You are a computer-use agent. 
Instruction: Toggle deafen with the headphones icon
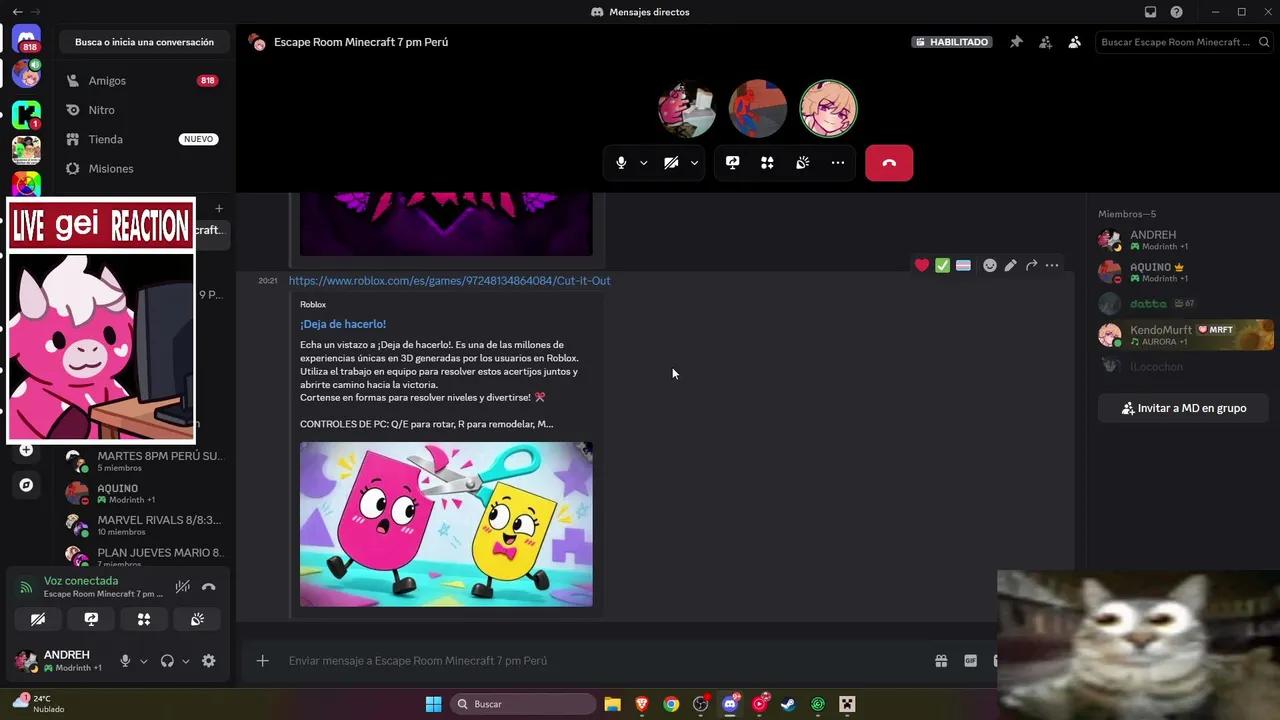coord(167,661)
